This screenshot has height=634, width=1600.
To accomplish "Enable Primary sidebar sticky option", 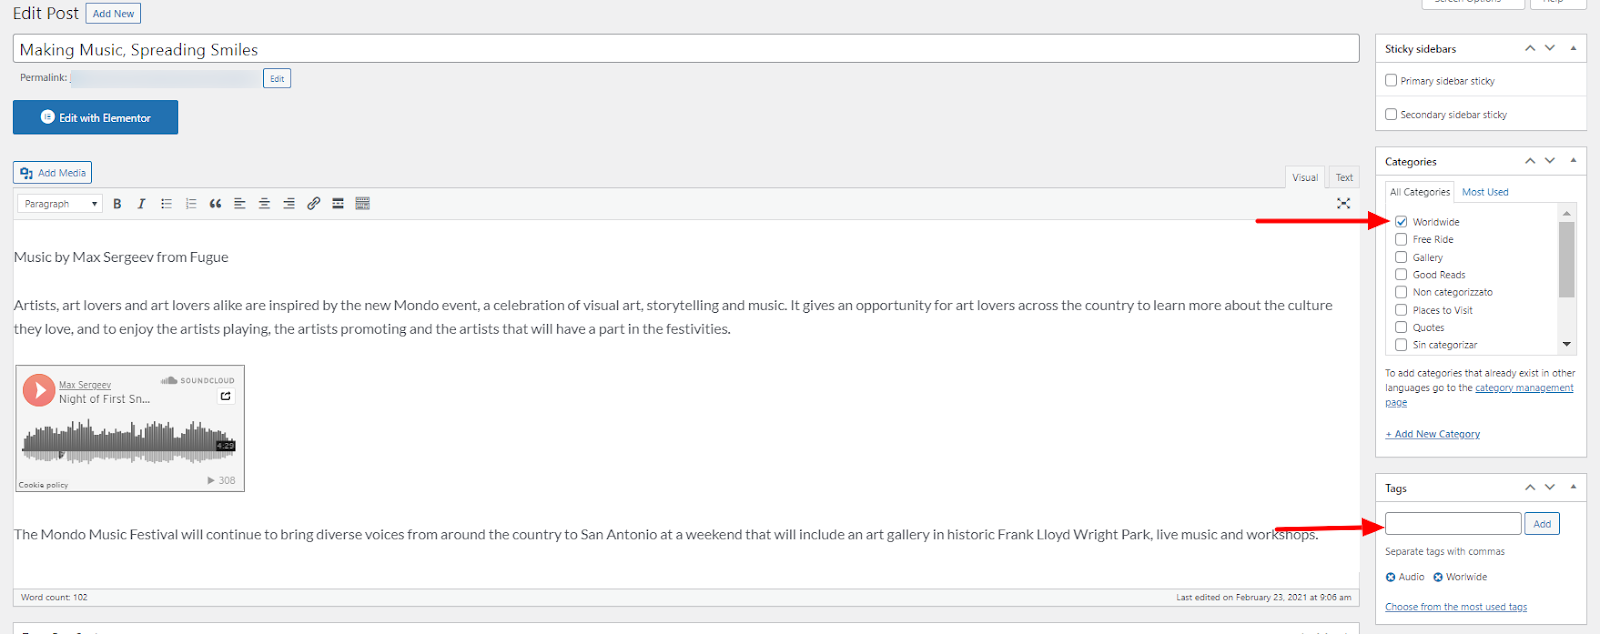I will (x=1391, y=81).
